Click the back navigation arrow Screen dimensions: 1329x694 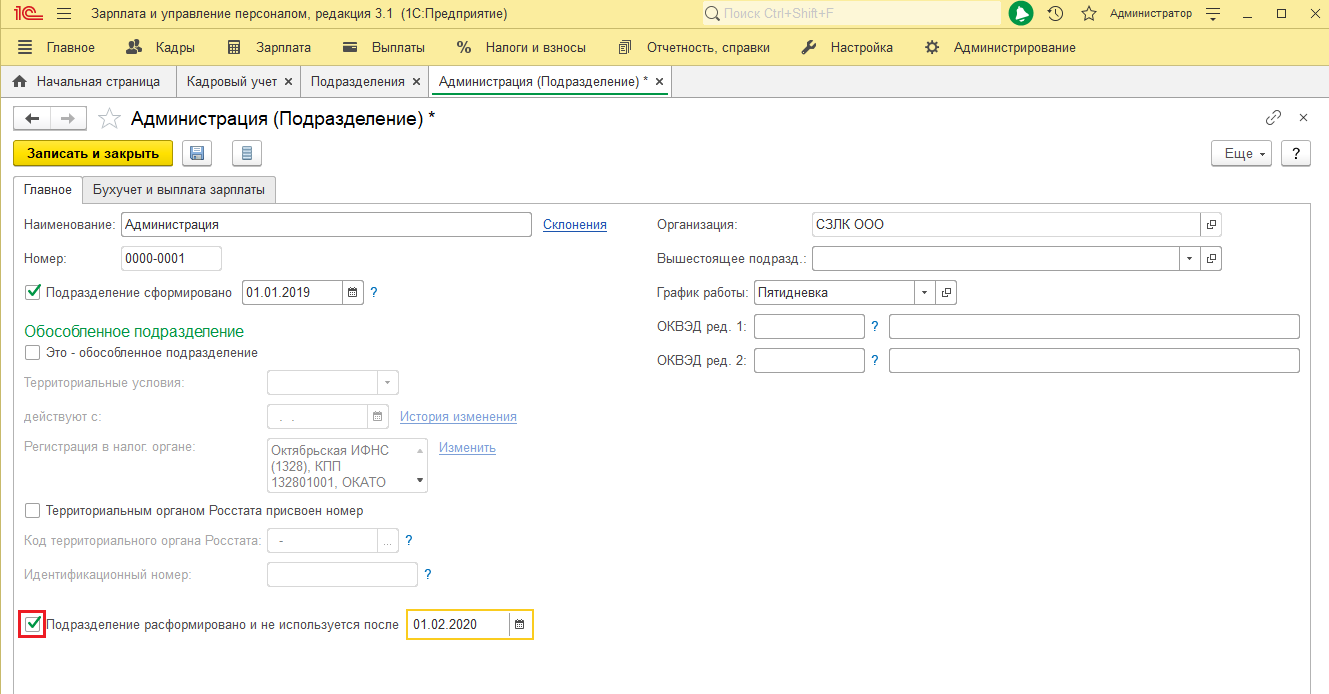coord(32,119)
